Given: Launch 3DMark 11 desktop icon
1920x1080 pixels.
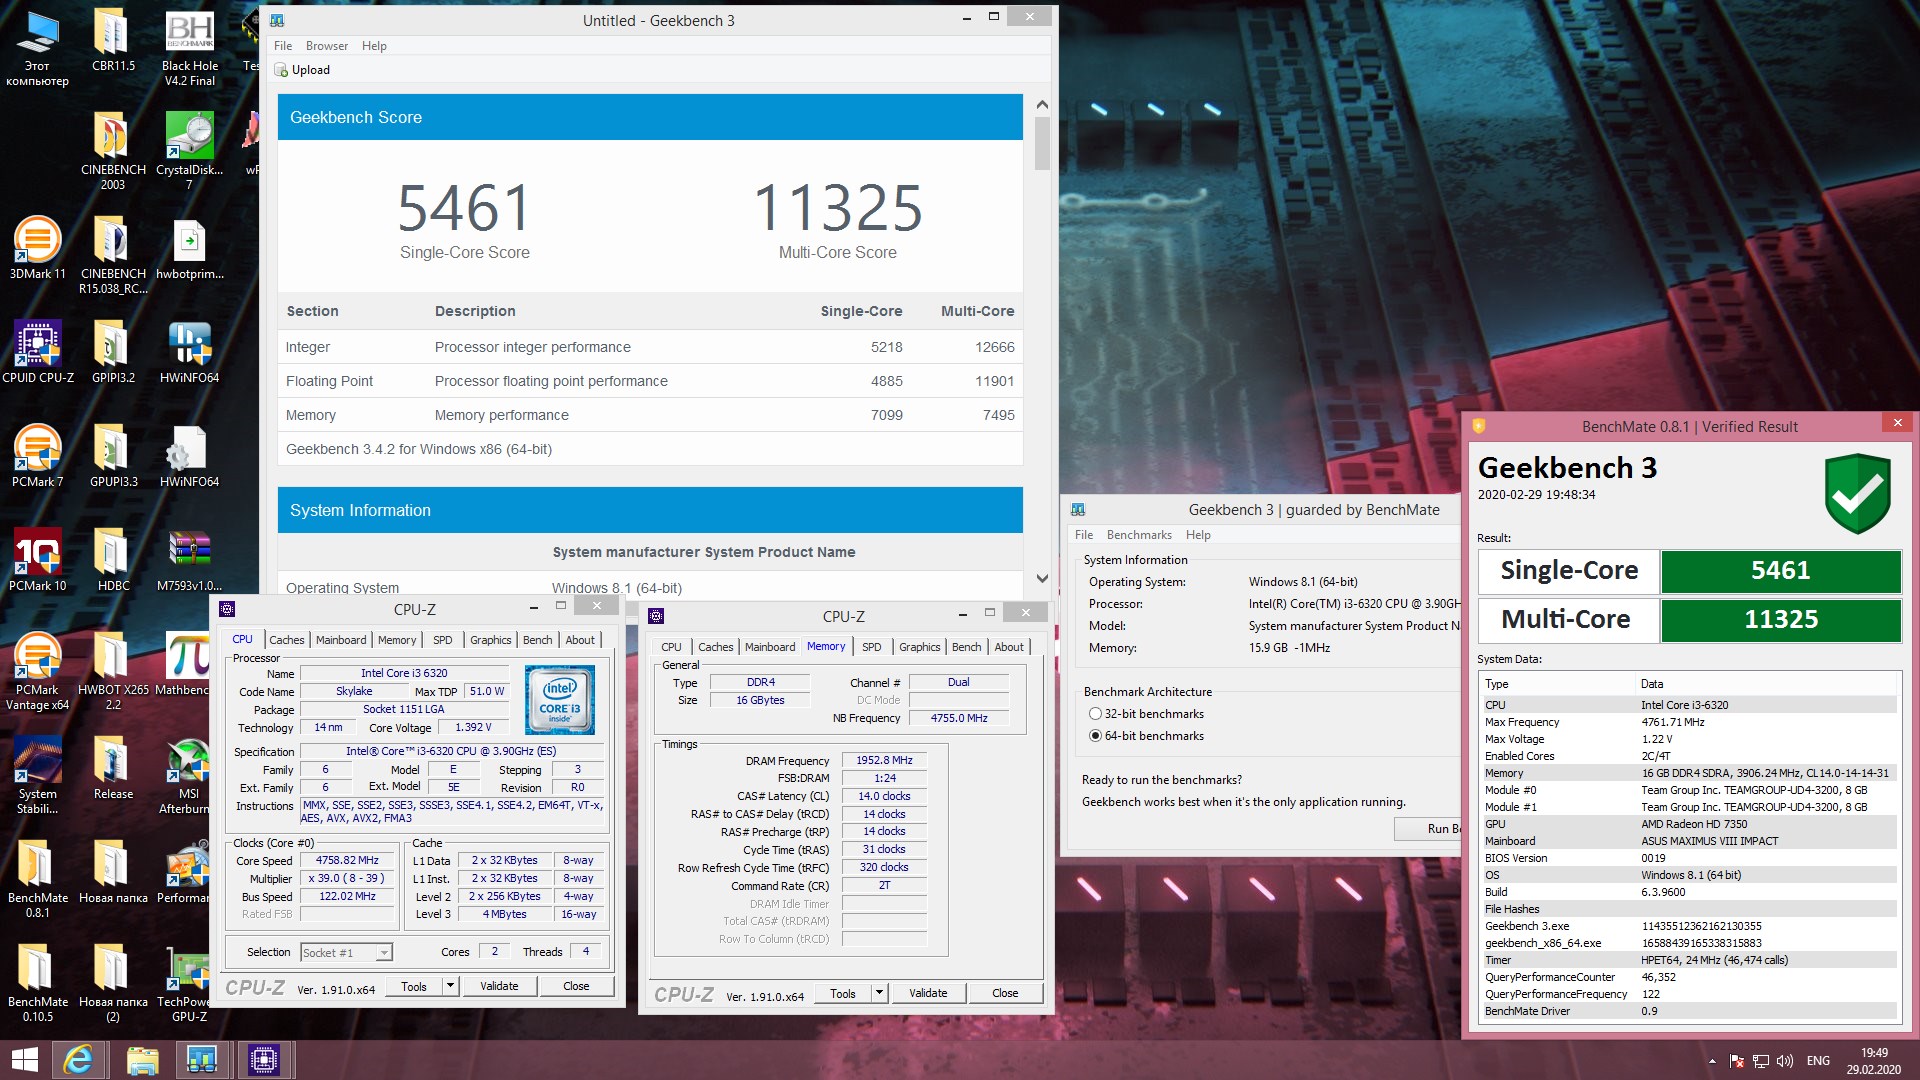Looking at the screenshot, I should click(37, 247).
